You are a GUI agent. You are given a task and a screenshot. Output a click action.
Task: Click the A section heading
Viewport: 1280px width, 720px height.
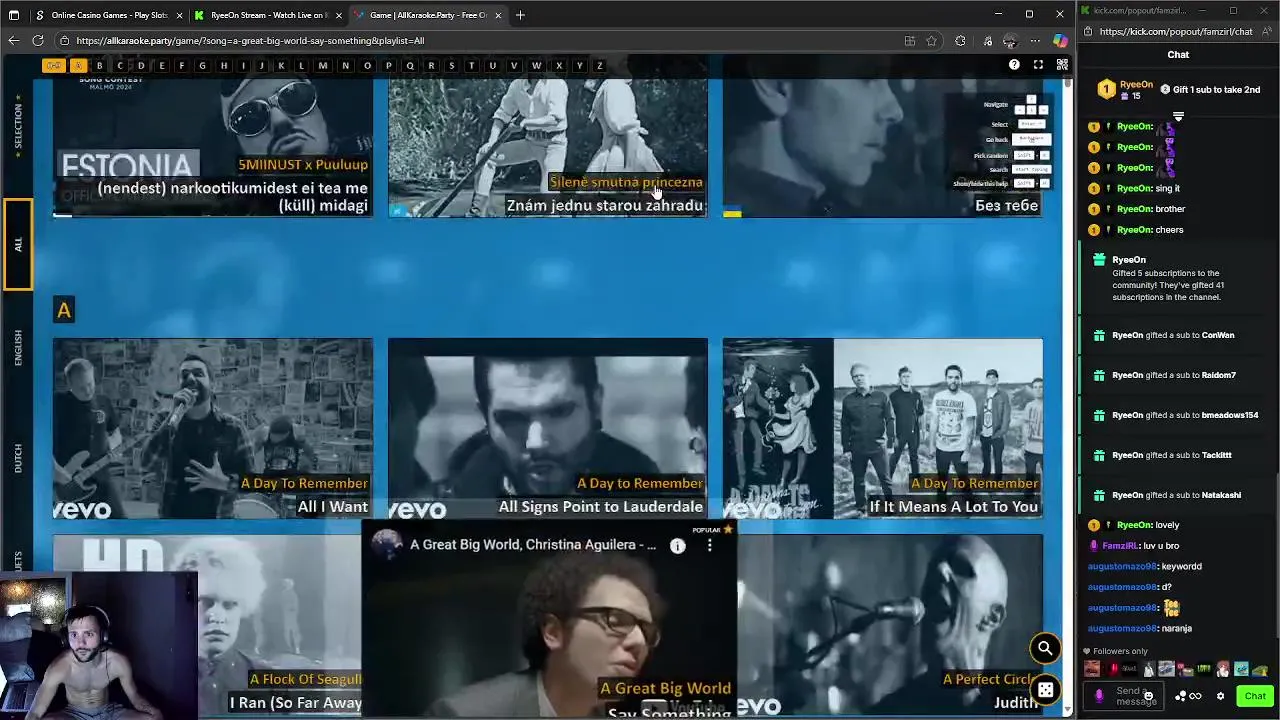tap(64, 310)
